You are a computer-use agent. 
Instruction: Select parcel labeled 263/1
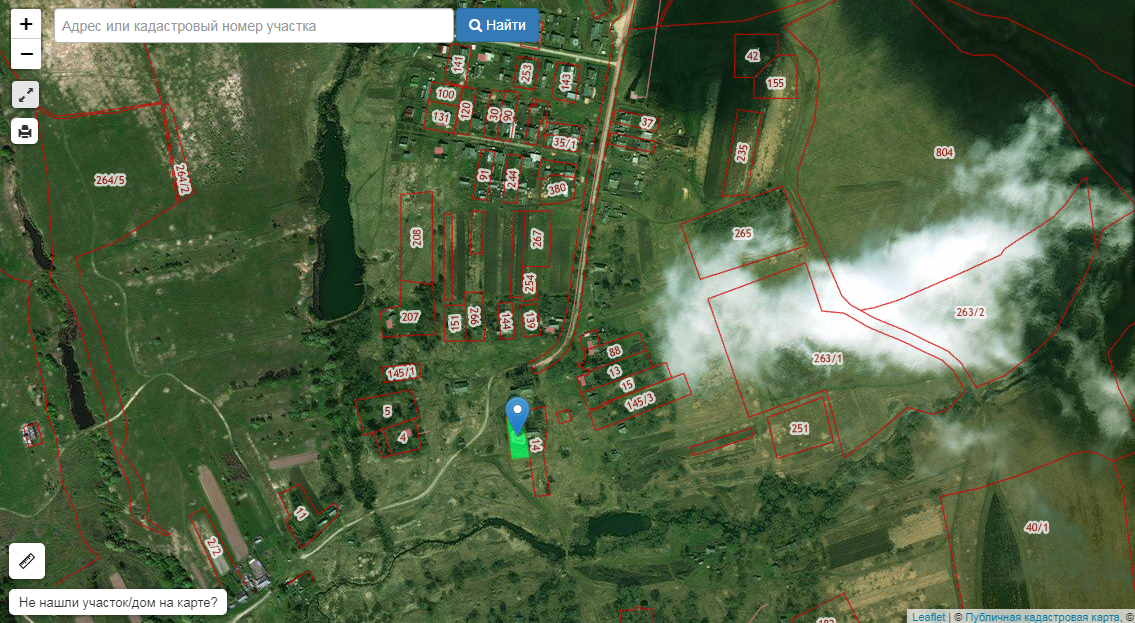[828, 358]
